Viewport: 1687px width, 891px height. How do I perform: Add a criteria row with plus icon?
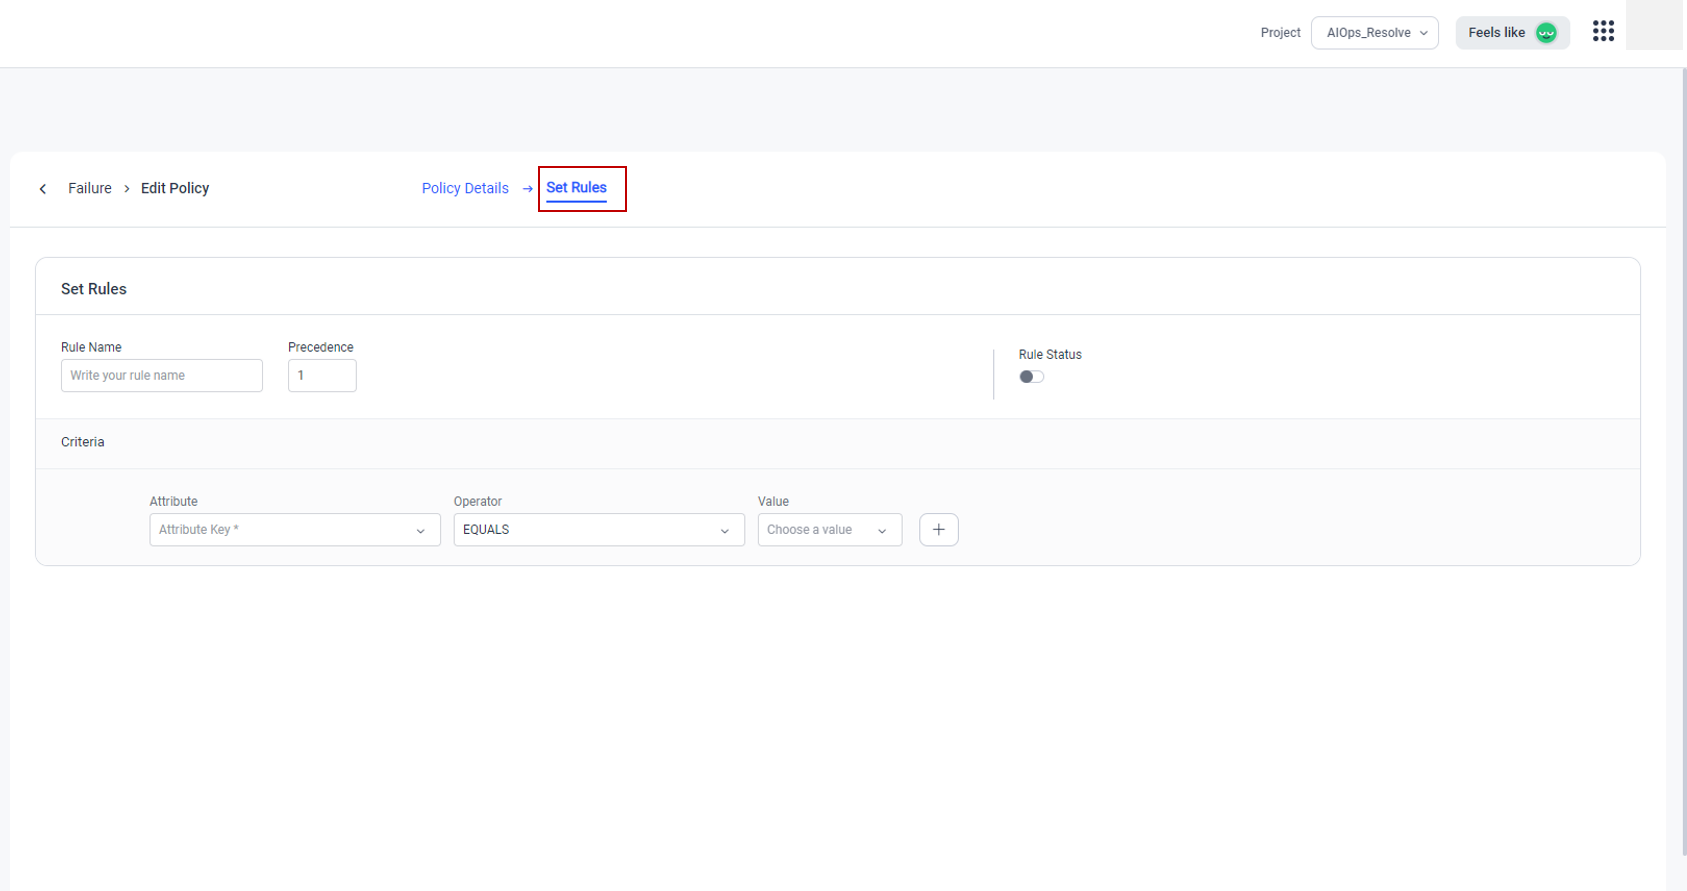938,530
